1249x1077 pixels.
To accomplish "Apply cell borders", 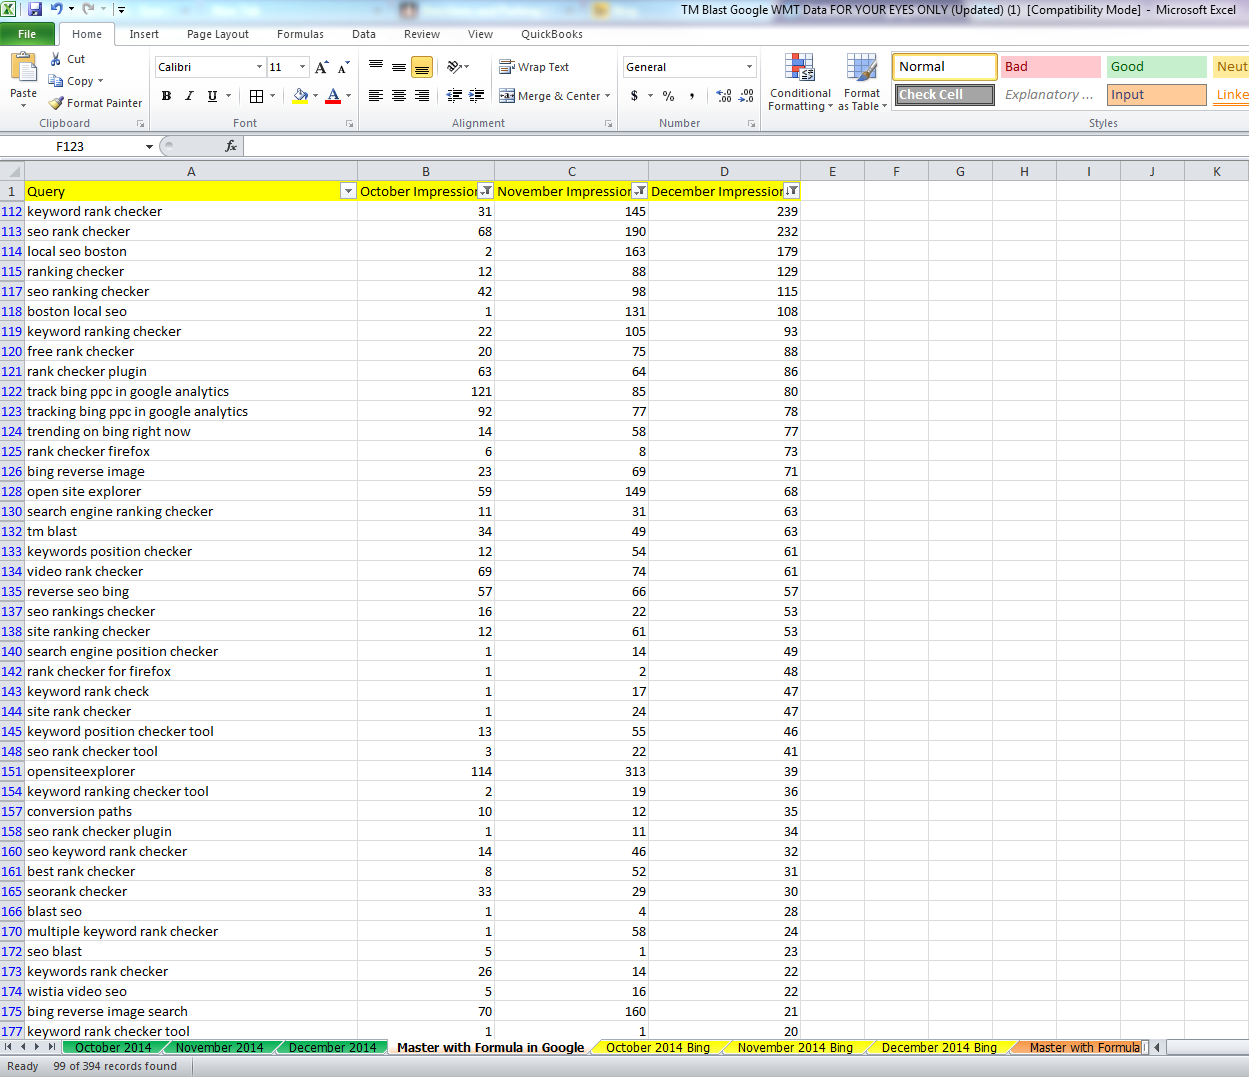I will coord(257,96).
